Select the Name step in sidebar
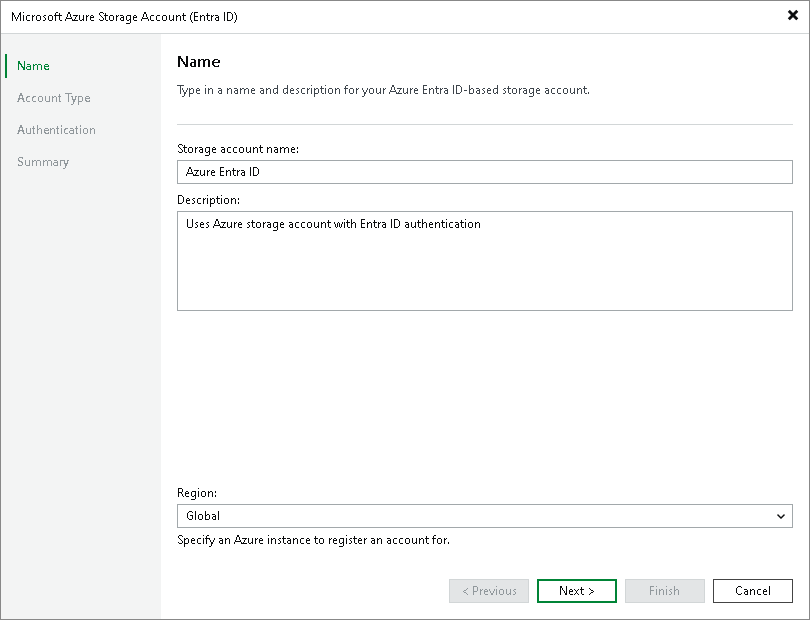 (x=33, y=66)
